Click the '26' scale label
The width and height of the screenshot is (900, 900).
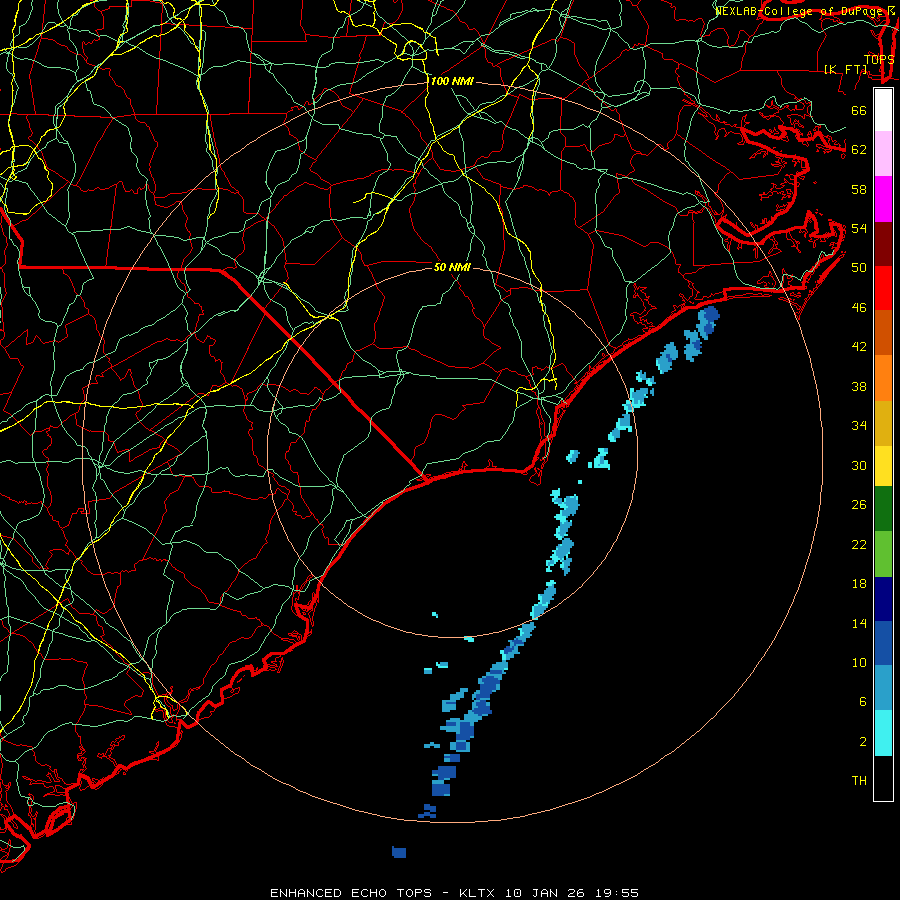(859, 505)
